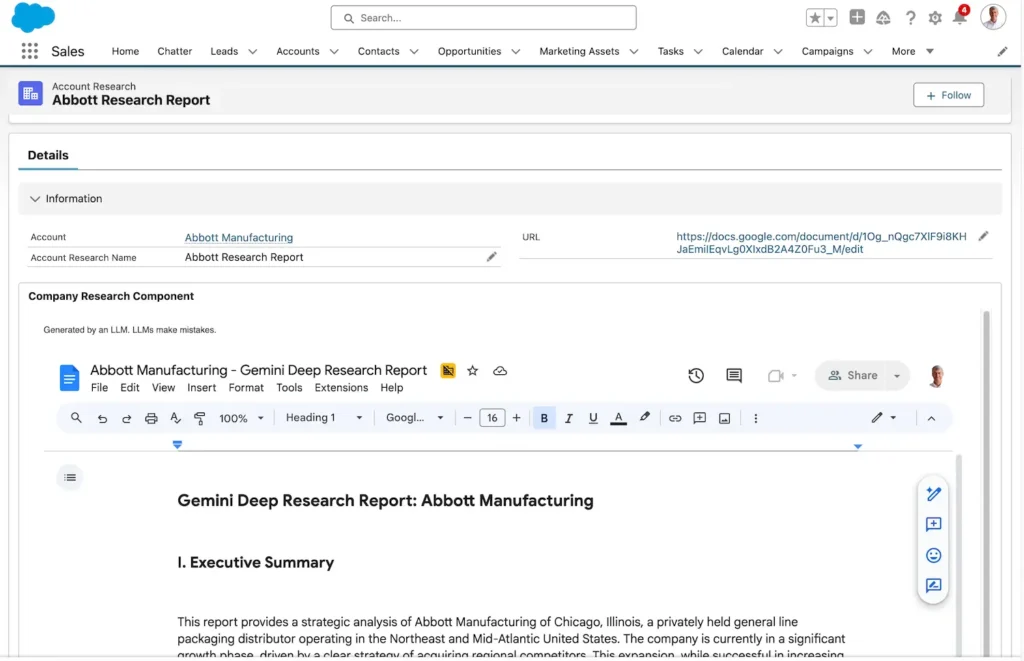Click the Trailhead guidance icon
Viewport: 1024px width, 661px height.
tap(883, 18)
